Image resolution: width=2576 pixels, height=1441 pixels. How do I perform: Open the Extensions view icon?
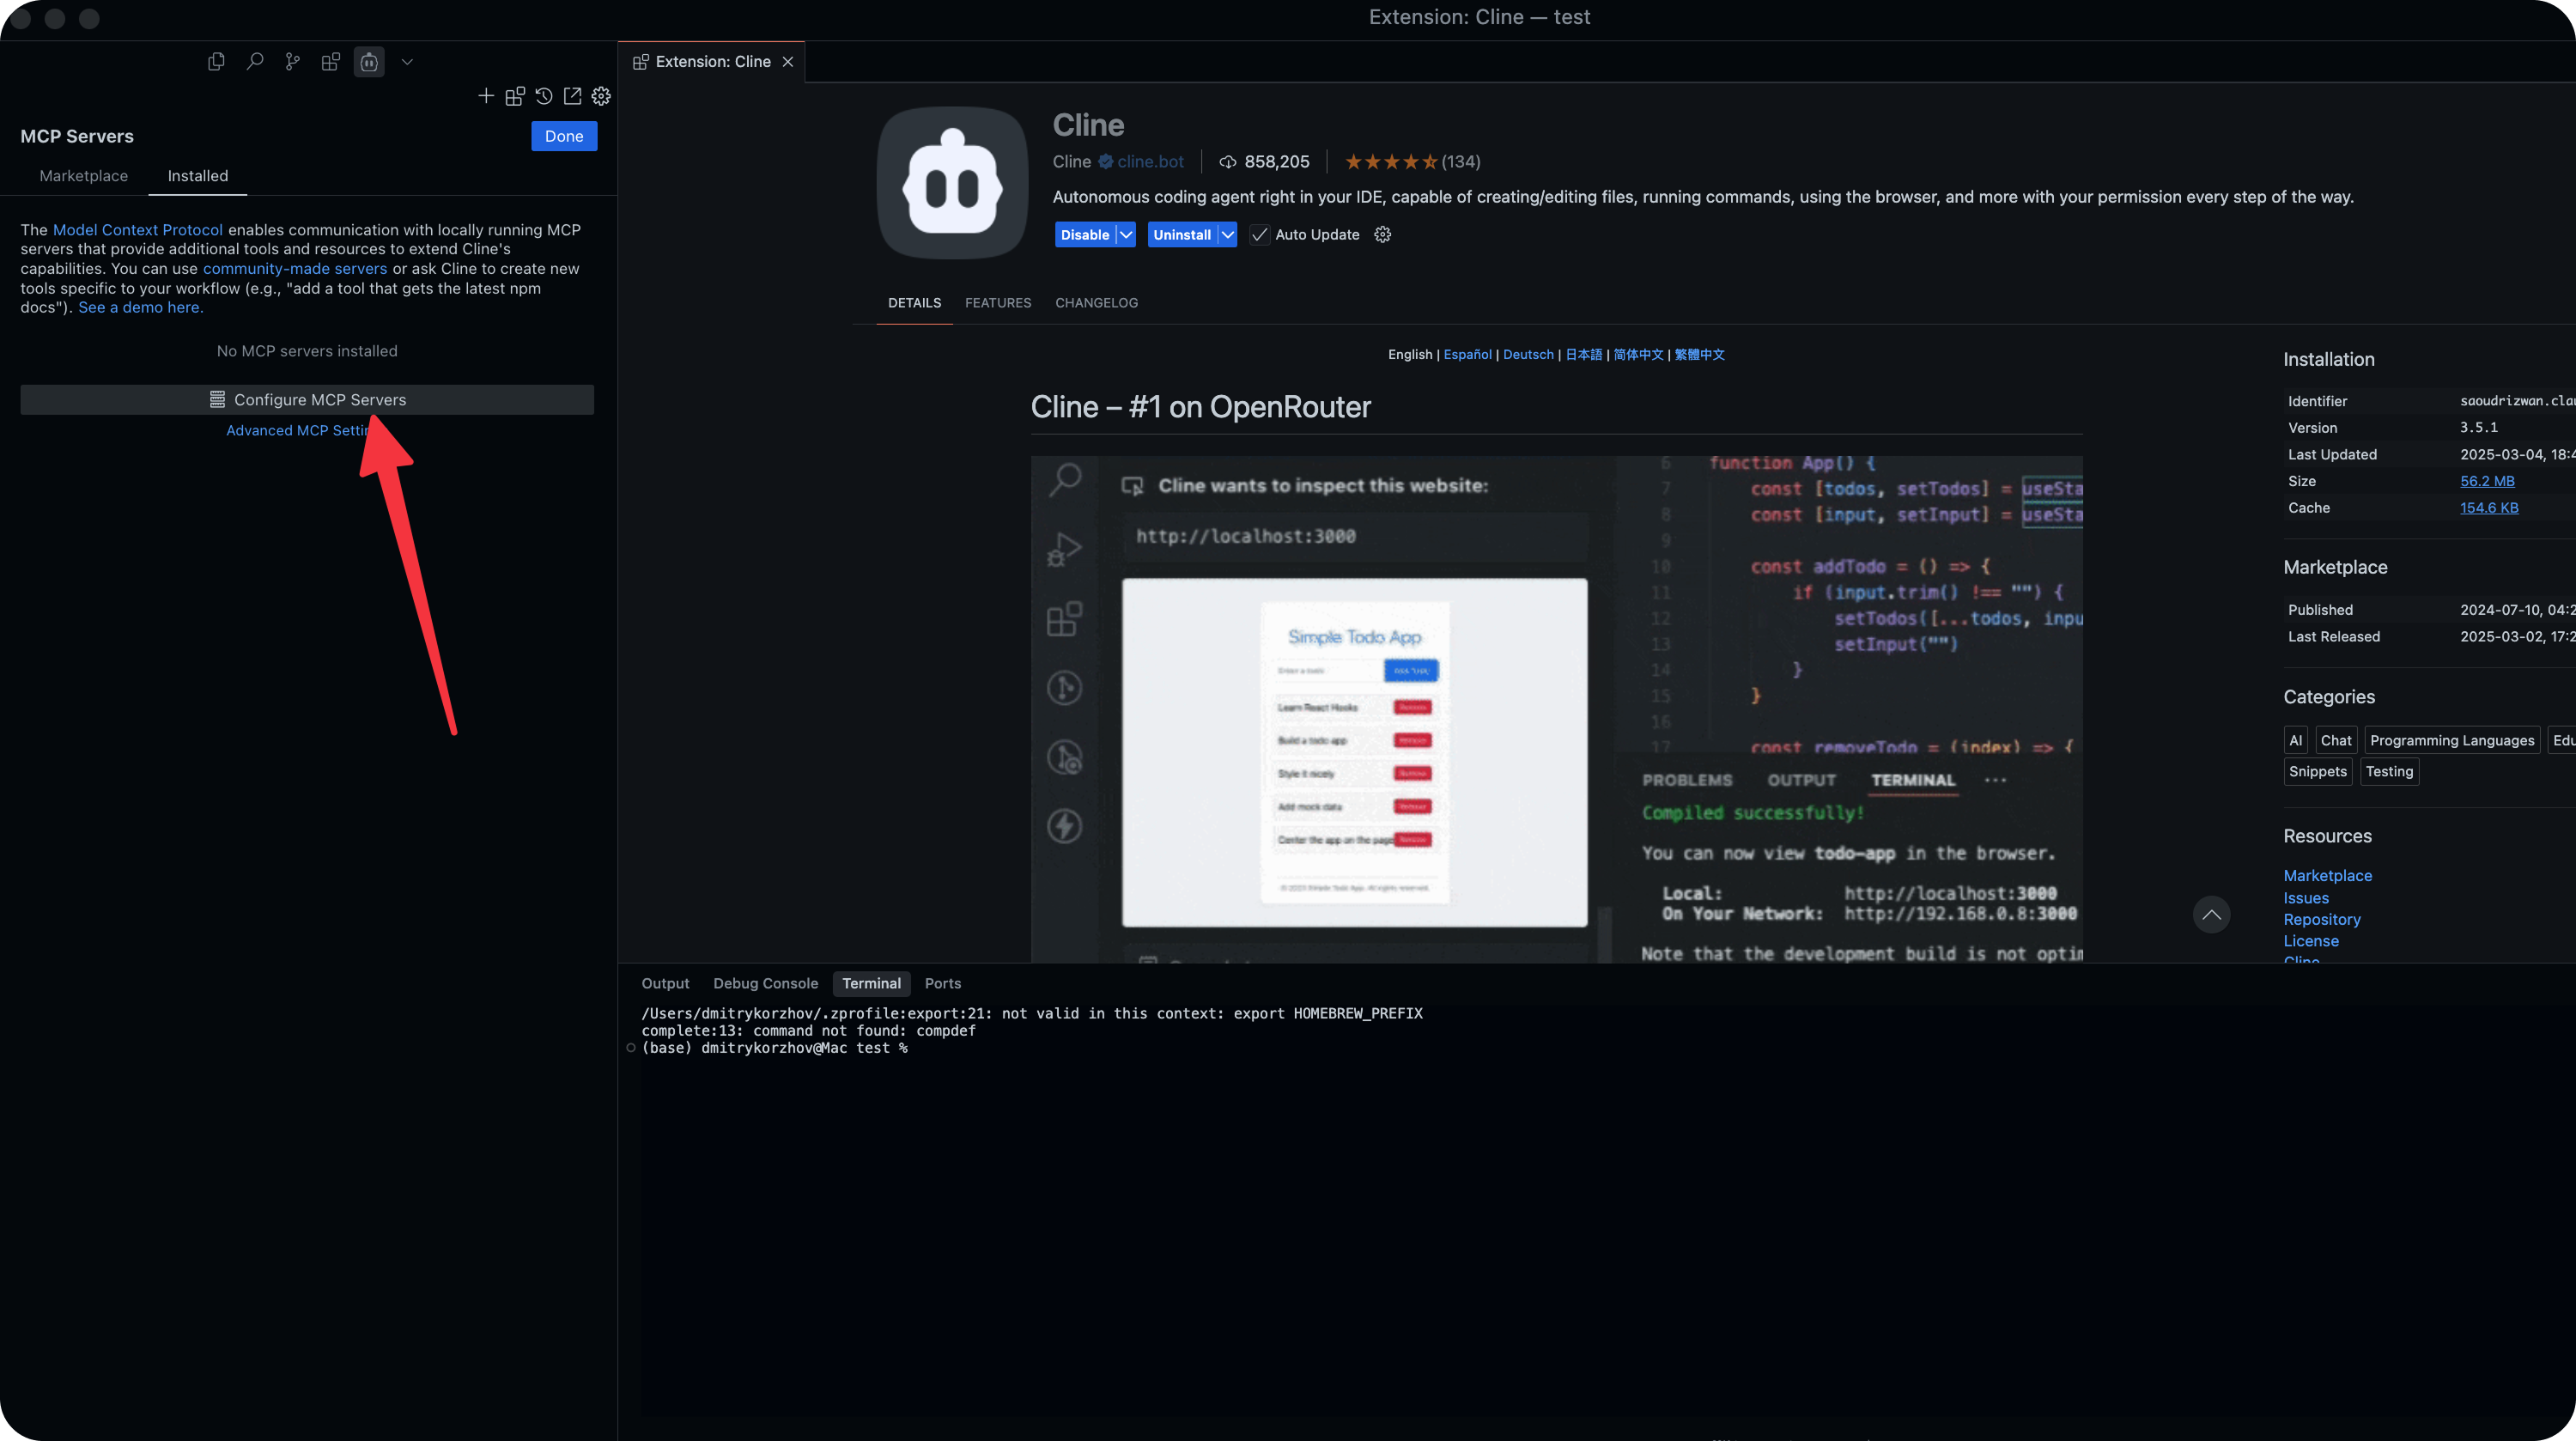[x=331, y=62]
